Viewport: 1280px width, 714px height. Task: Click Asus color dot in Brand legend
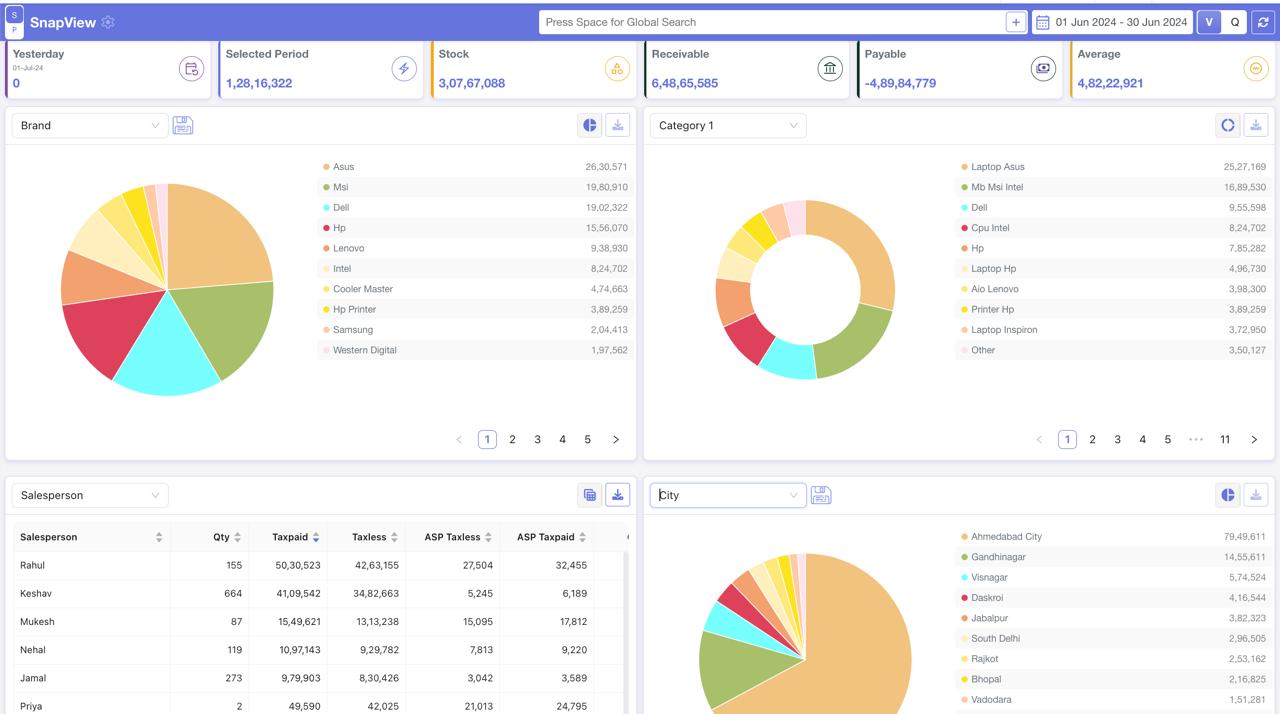pyautogui.click(x=326, y=167)
